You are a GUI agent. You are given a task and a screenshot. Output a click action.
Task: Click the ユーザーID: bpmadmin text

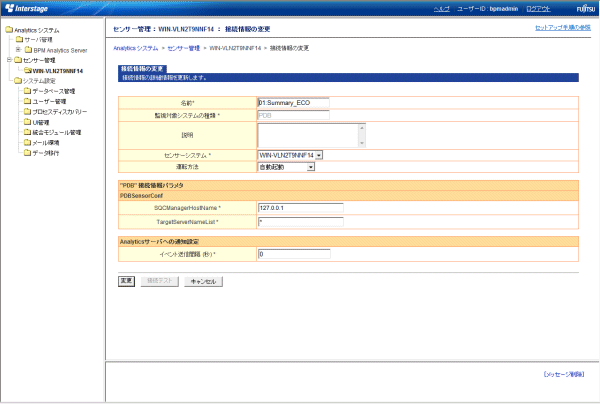[487, 9]
